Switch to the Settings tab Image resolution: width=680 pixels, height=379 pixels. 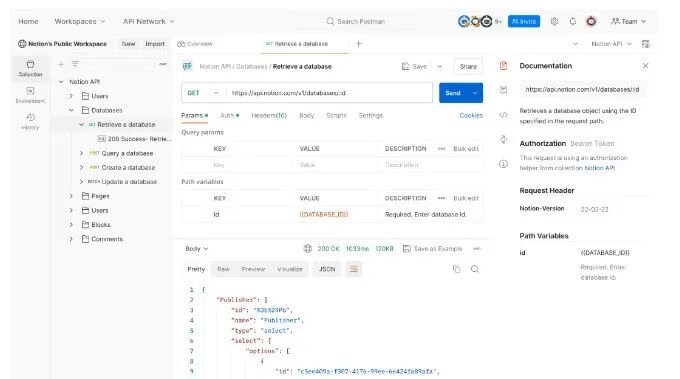(x=370, y=115)
